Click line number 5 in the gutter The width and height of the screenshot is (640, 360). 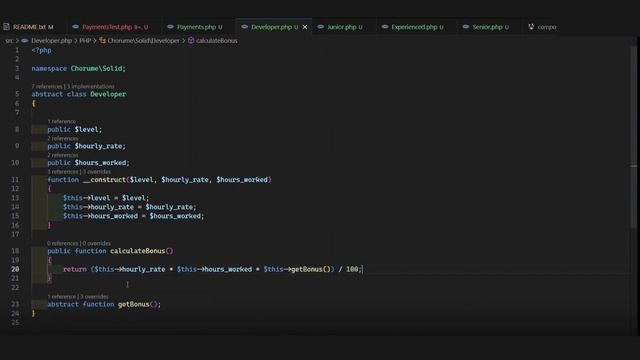tap(17, 94)
